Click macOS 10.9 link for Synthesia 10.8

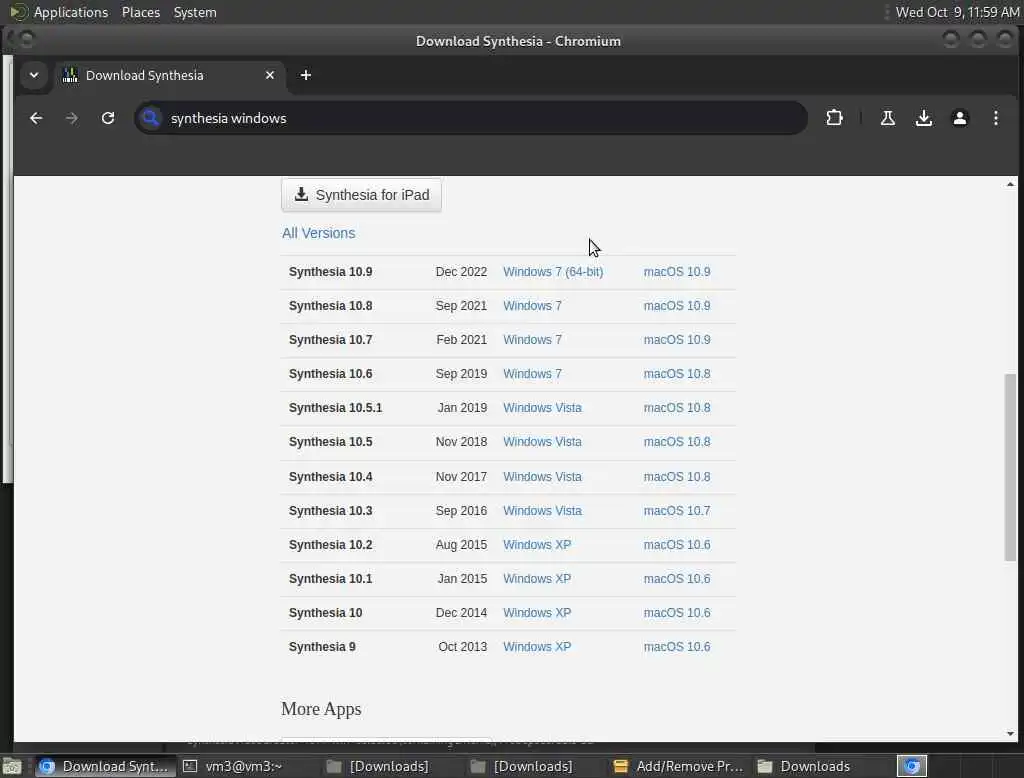pyautogui.click(x=677, y=306)
